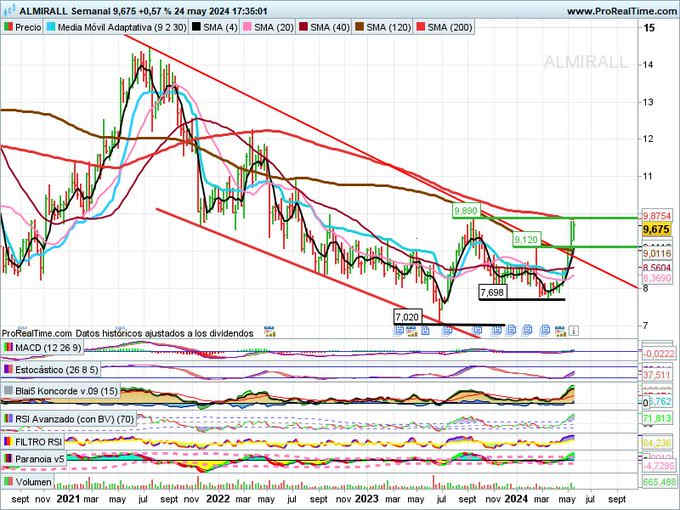Click the green 9,128 level label

coord(526,239)
